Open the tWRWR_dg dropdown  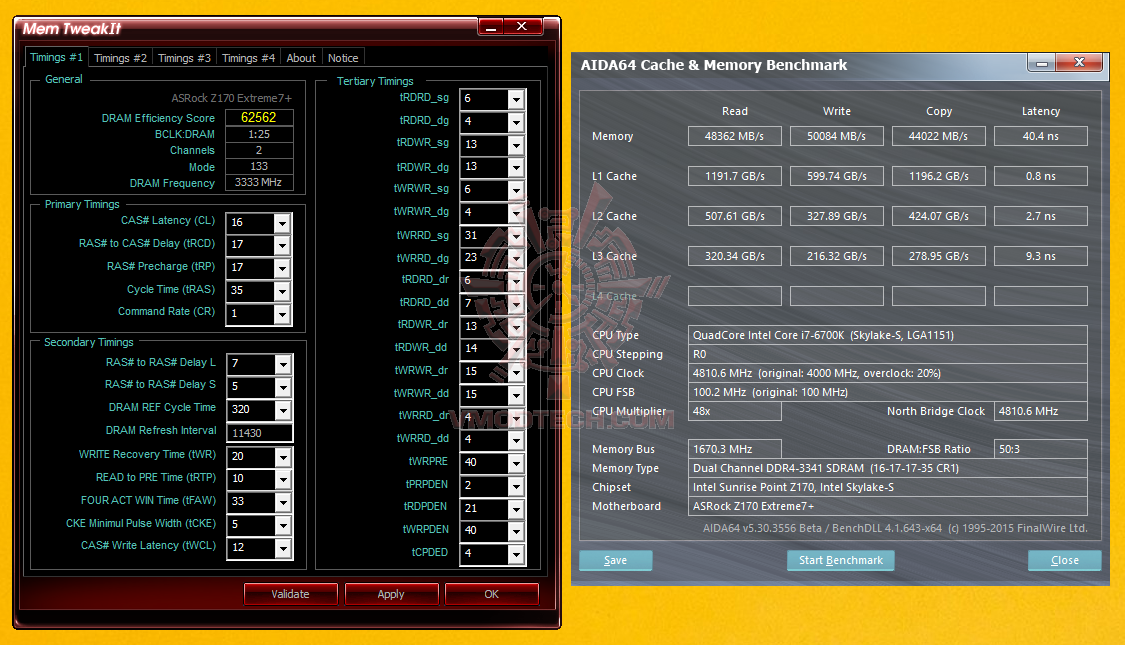[x=516, y=214]
